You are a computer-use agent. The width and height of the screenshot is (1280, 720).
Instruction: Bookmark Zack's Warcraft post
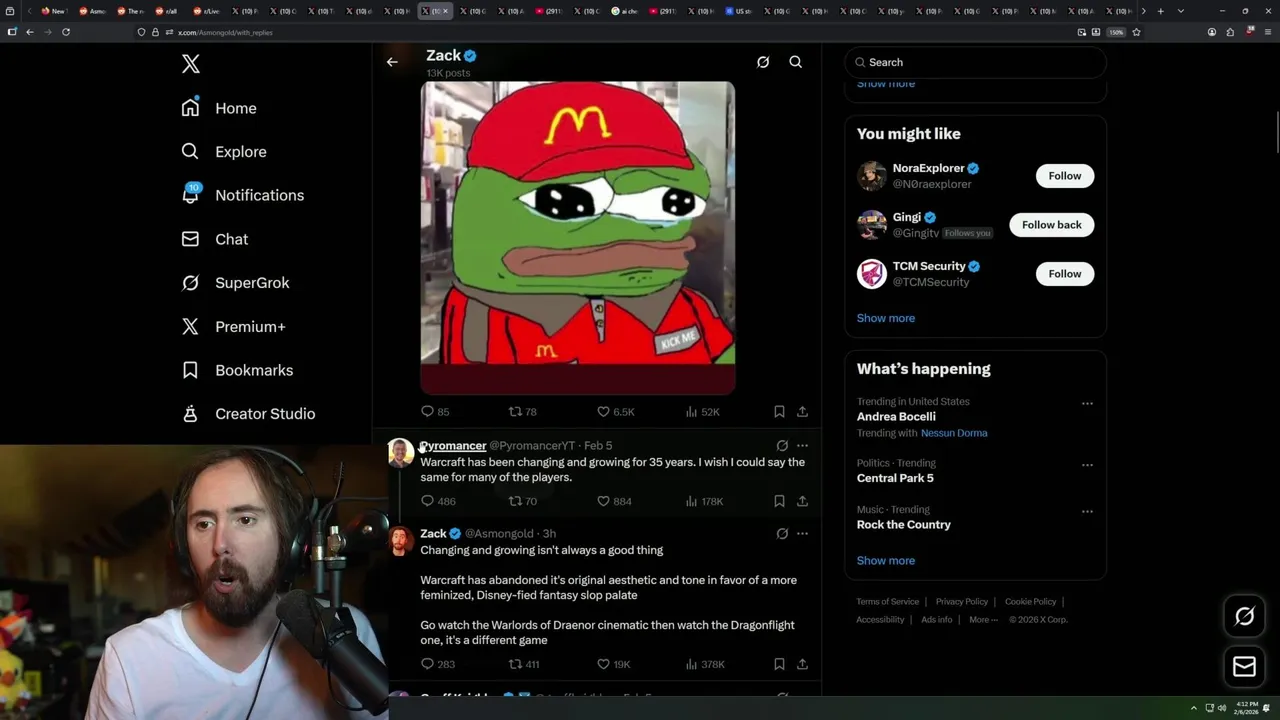pyautogui.click(x=779, y=664)
